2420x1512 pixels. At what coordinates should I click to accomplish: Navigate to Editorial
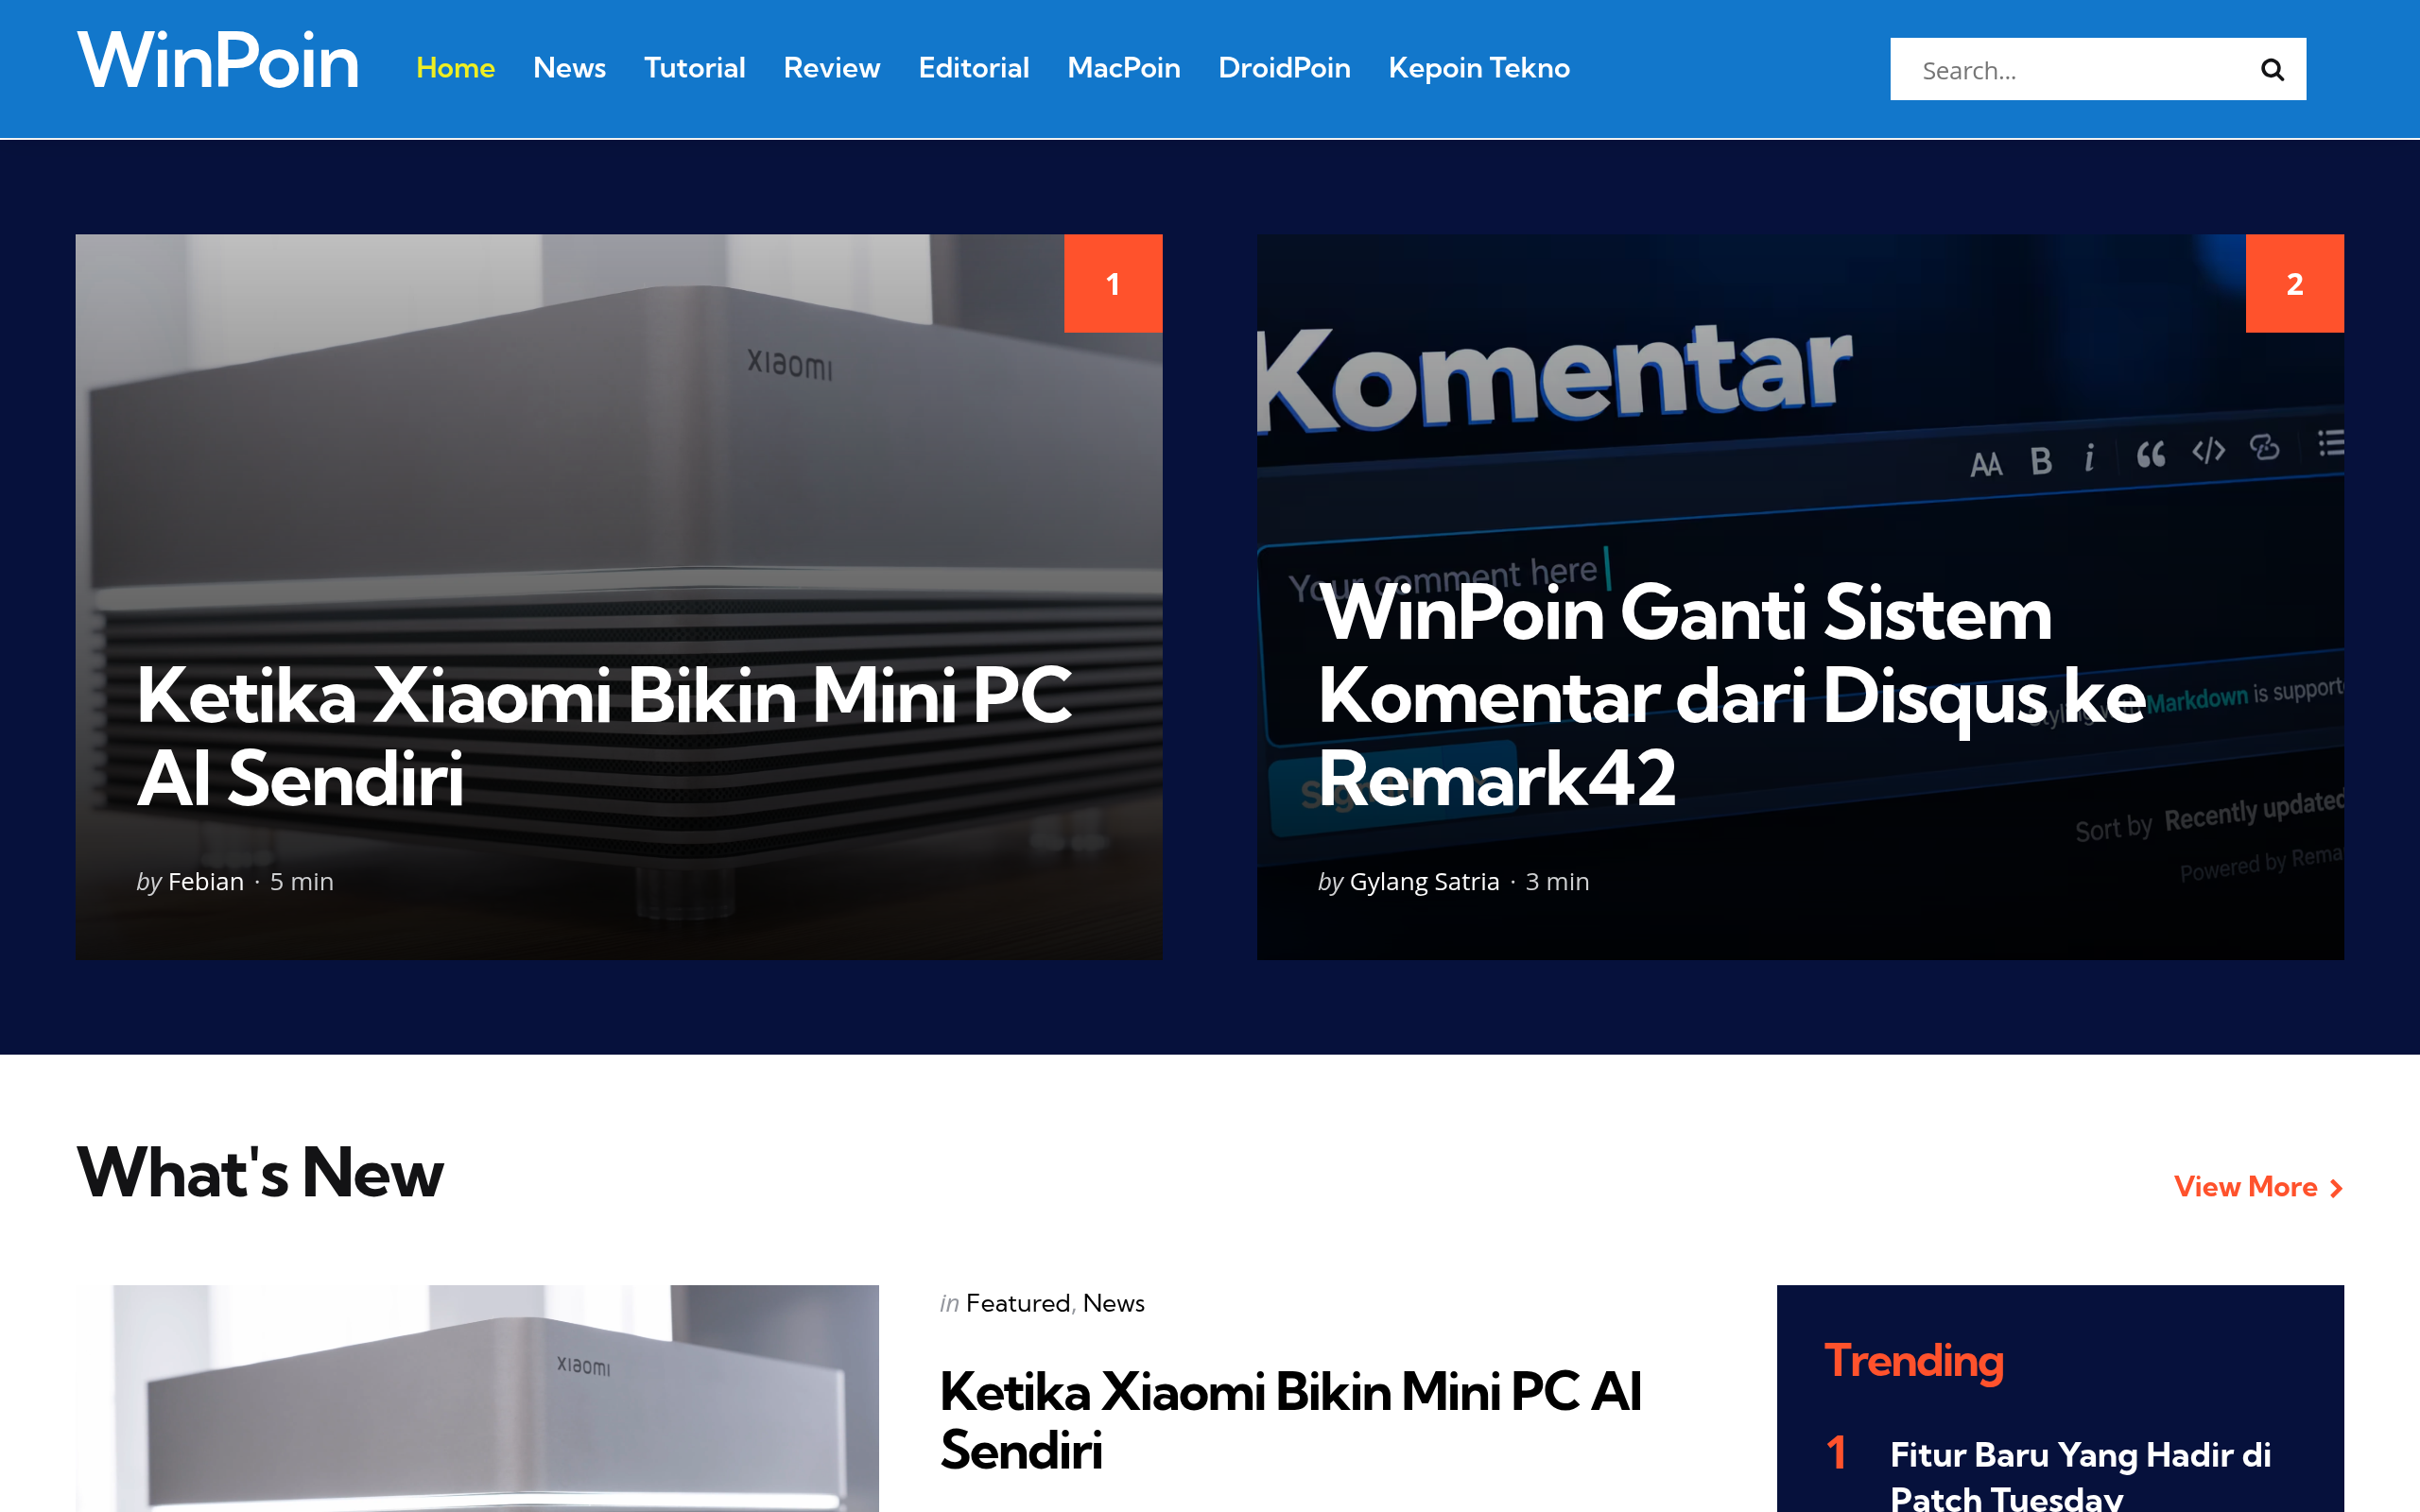pos(973,68)
